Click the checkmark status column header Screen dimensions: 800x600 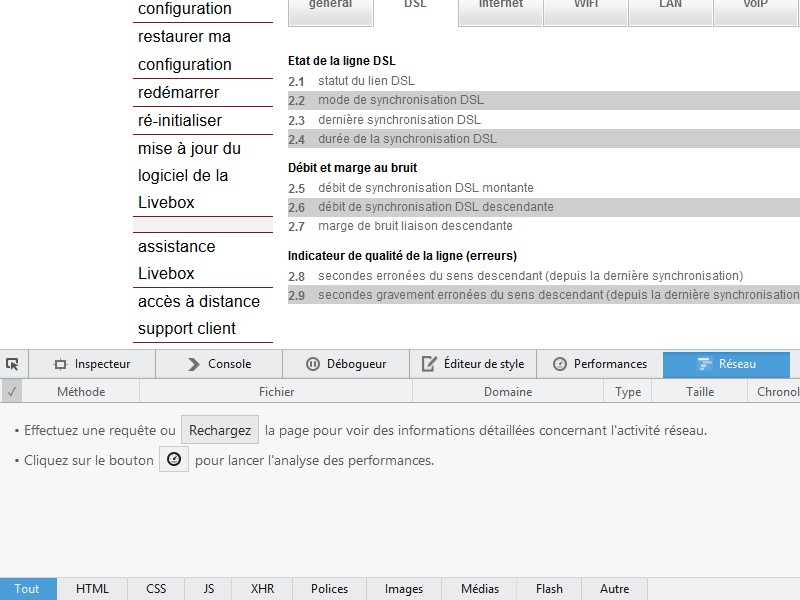click(12, 392)
